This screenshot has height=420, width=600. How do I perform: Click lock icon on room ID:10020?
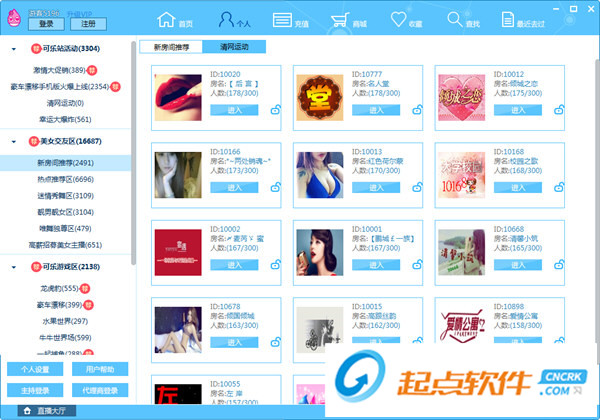(276, 110)
